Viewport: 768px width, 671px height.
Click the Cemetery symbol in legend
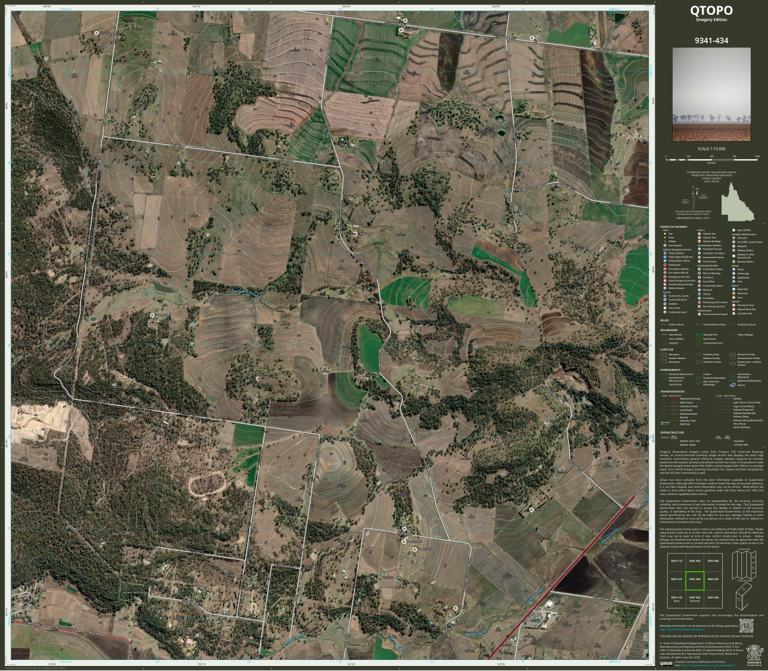(x=699, y=277)
